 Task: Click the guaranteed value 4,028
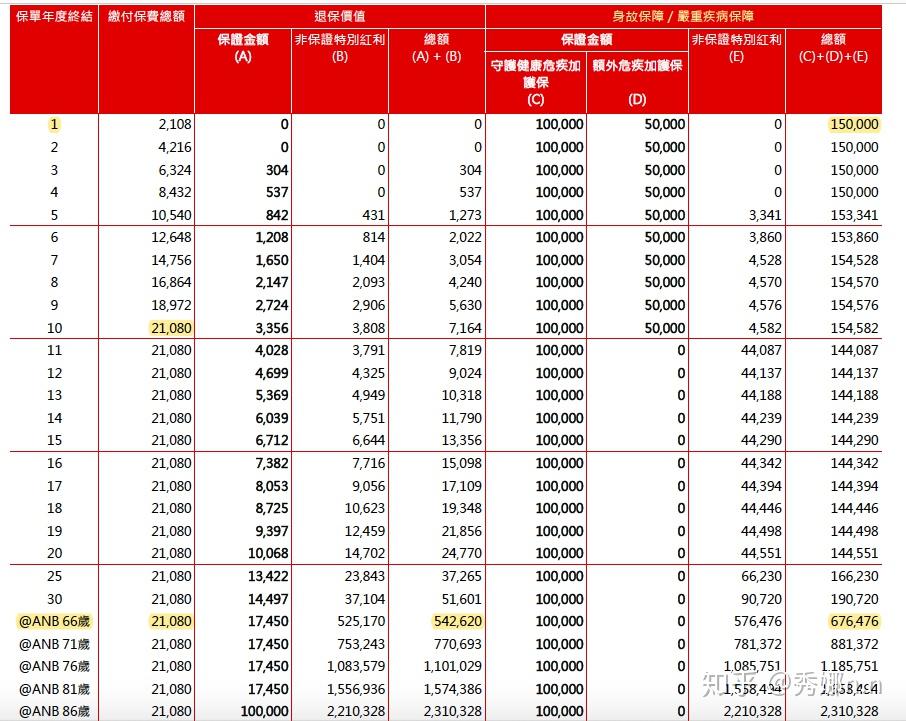[x=272, y=350]
